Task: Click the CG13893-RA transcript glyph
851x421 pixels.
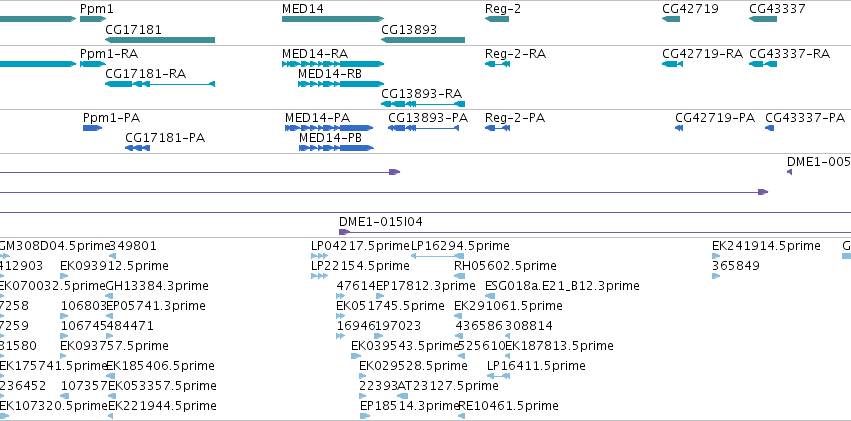Action: tap(423, 104)
